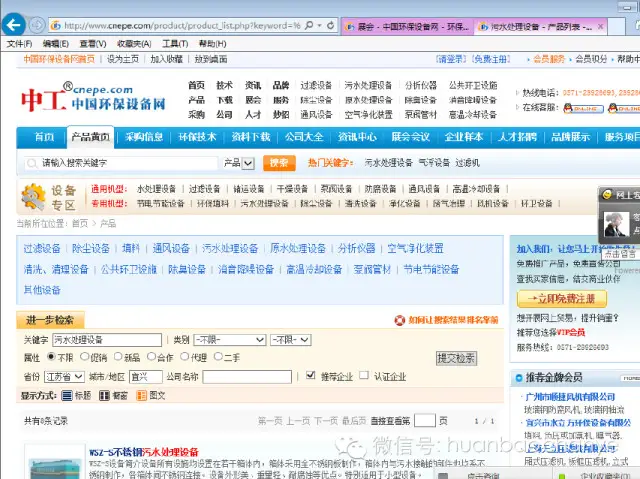
Task: Uncheck the 推荐企业 checkbox
Action: tap(311, 375)
